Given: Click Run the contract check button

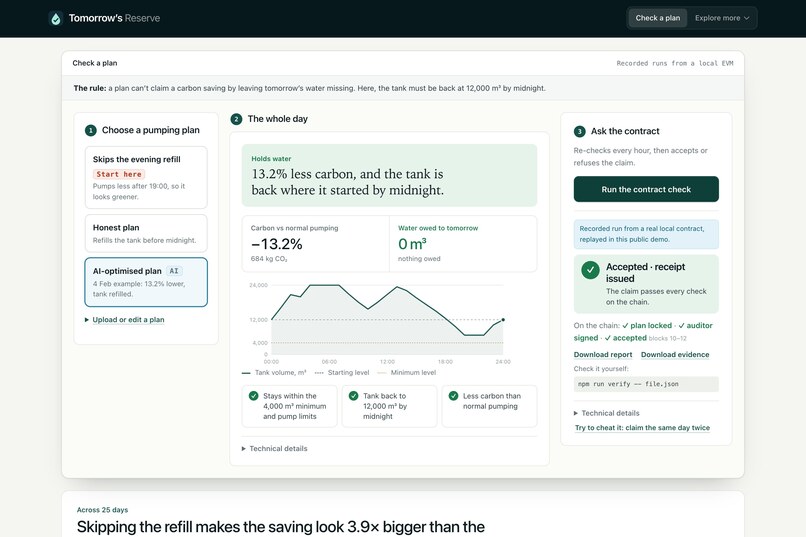Looking at the screenshot, I should pos(646,189).
